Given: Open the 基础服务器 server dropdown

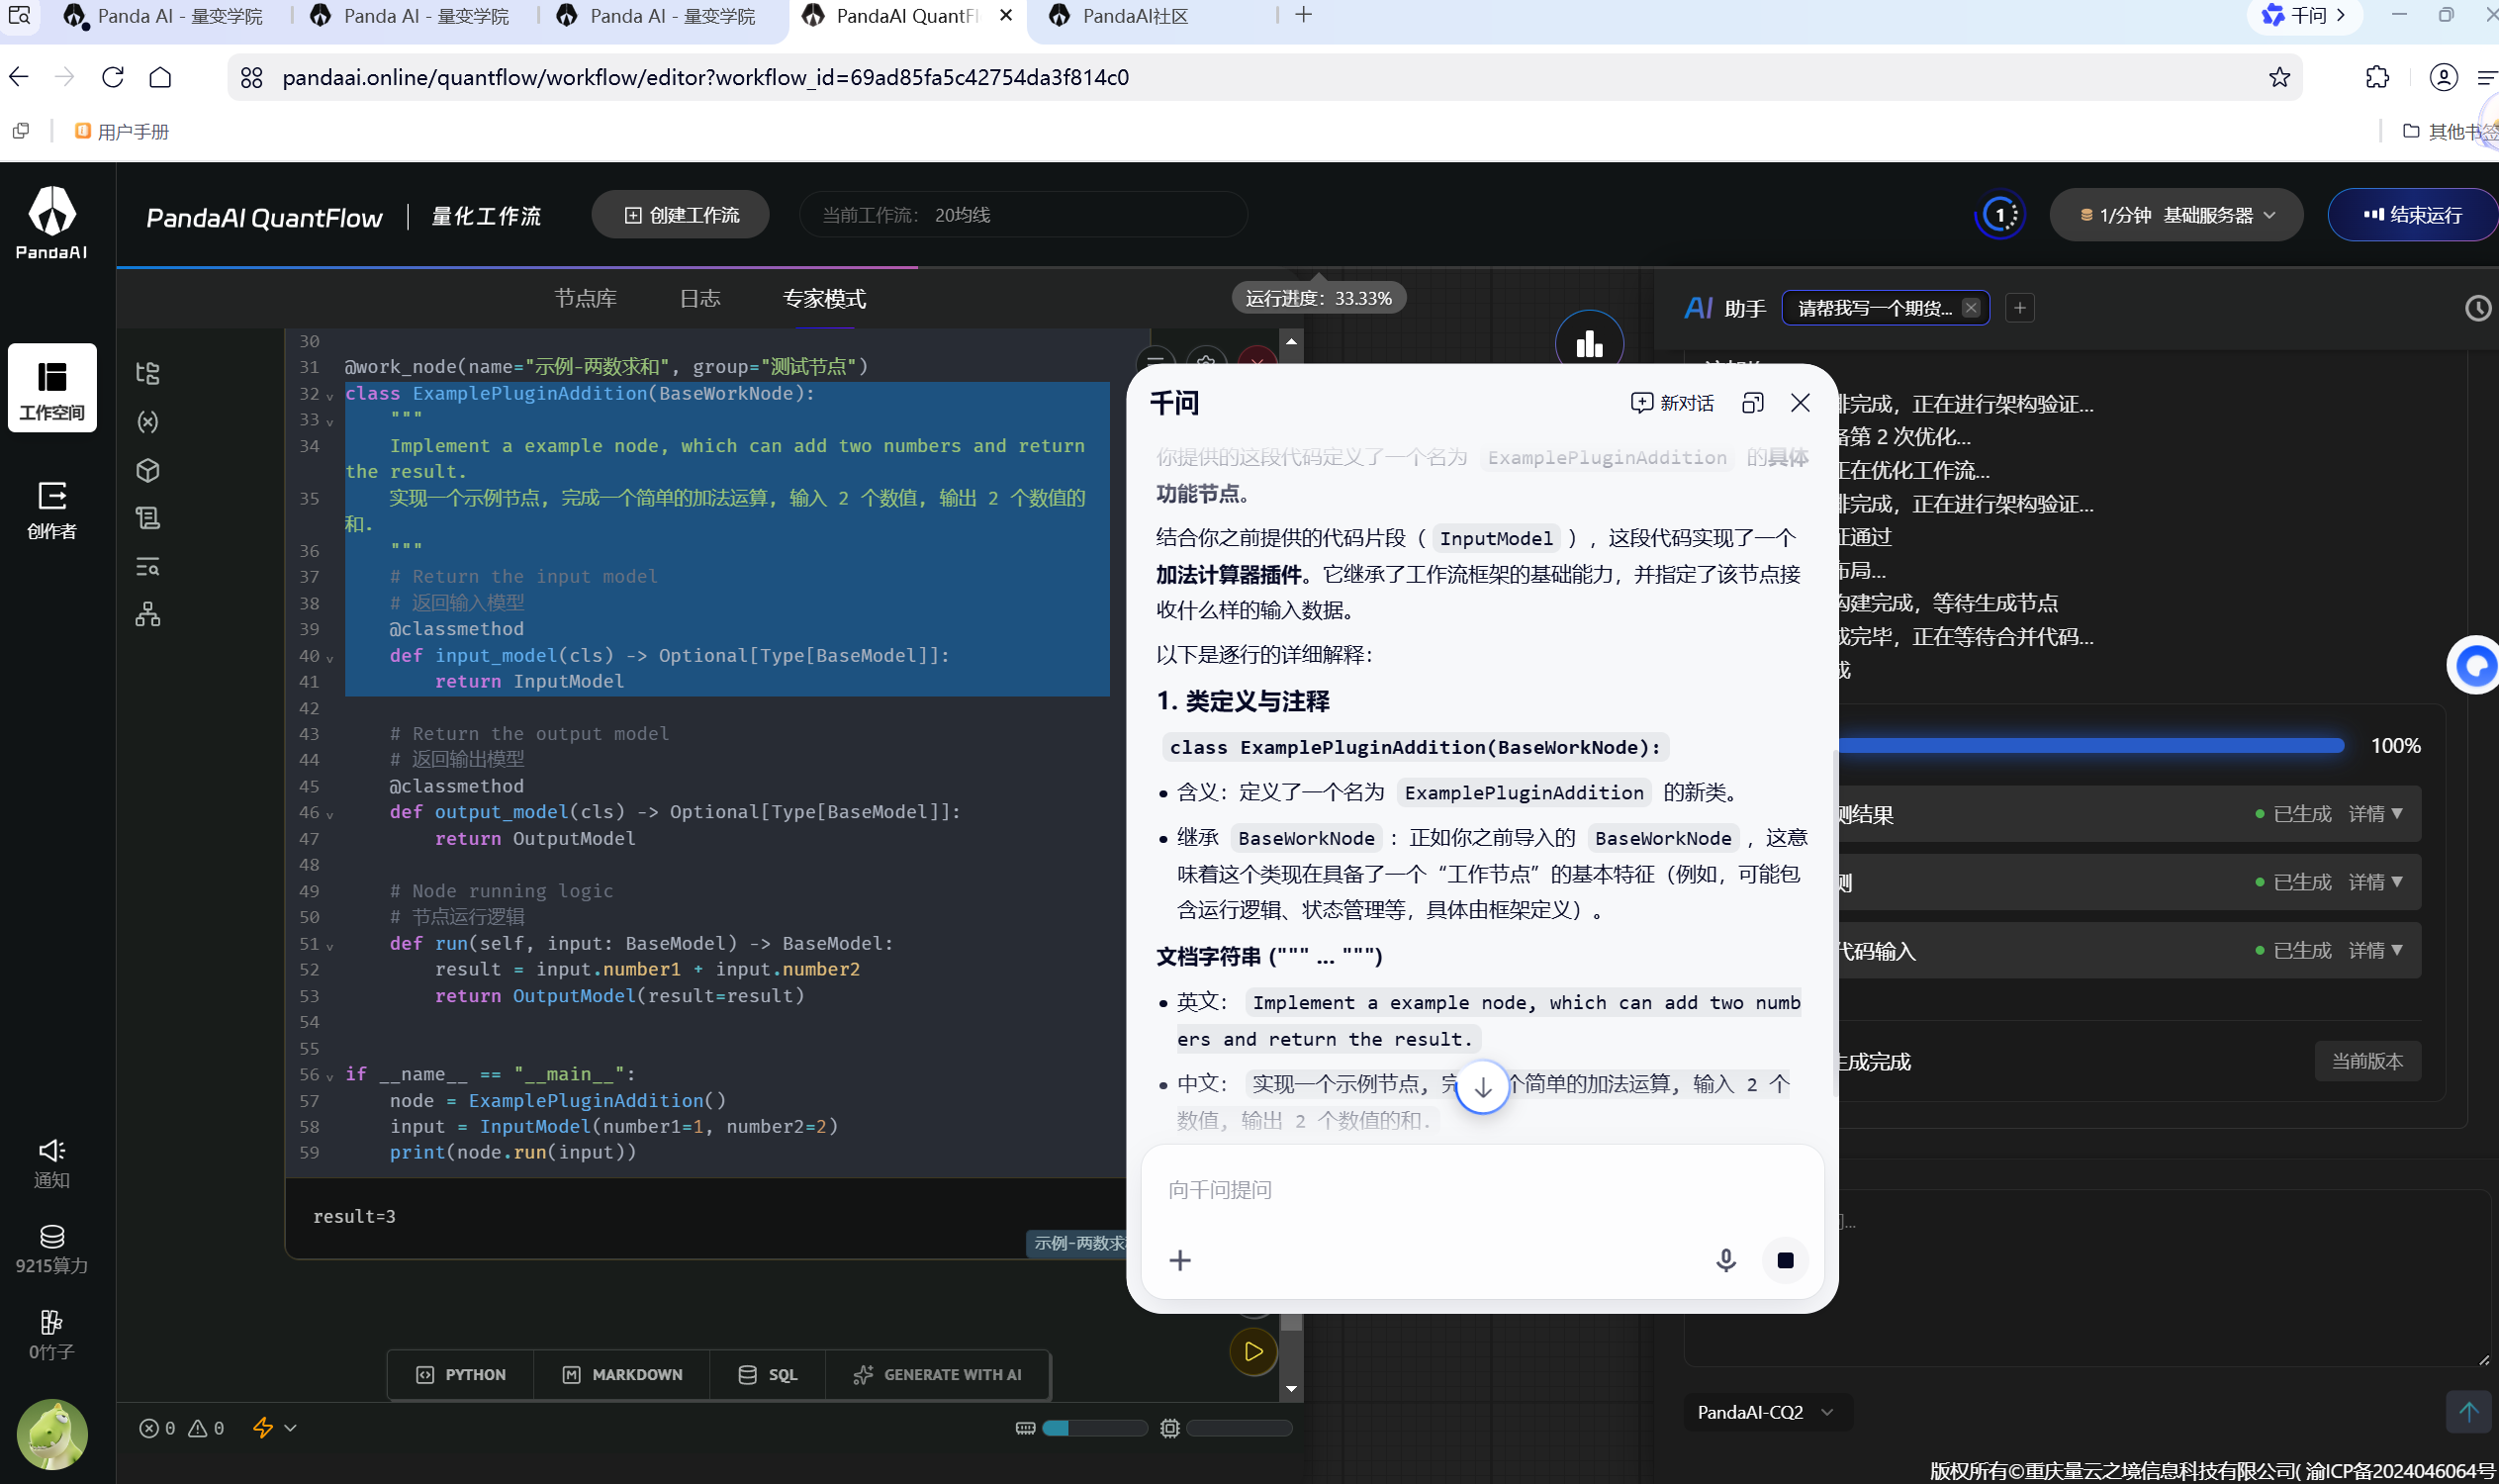Looking at the screenshot, I should [2176, 215].
